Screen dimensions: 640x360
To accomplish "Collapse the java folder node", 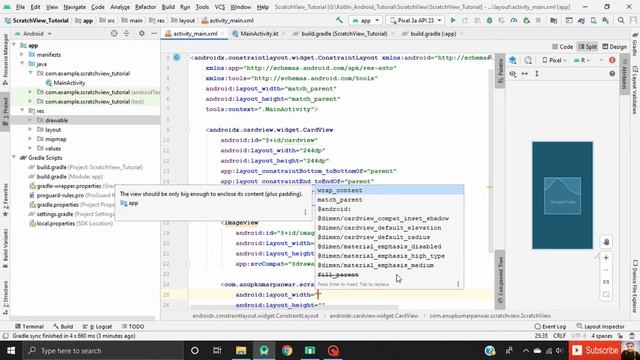I will pyautogui.click(x=22, y=64).
